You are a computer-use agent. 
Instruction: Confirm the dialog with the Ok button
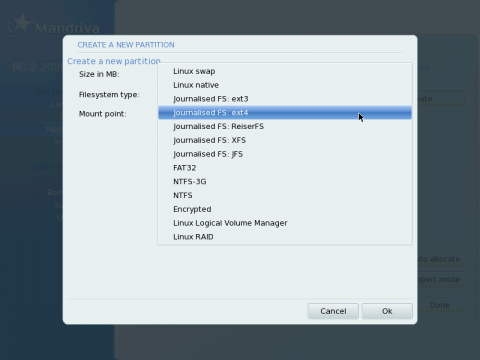point(387,311)
